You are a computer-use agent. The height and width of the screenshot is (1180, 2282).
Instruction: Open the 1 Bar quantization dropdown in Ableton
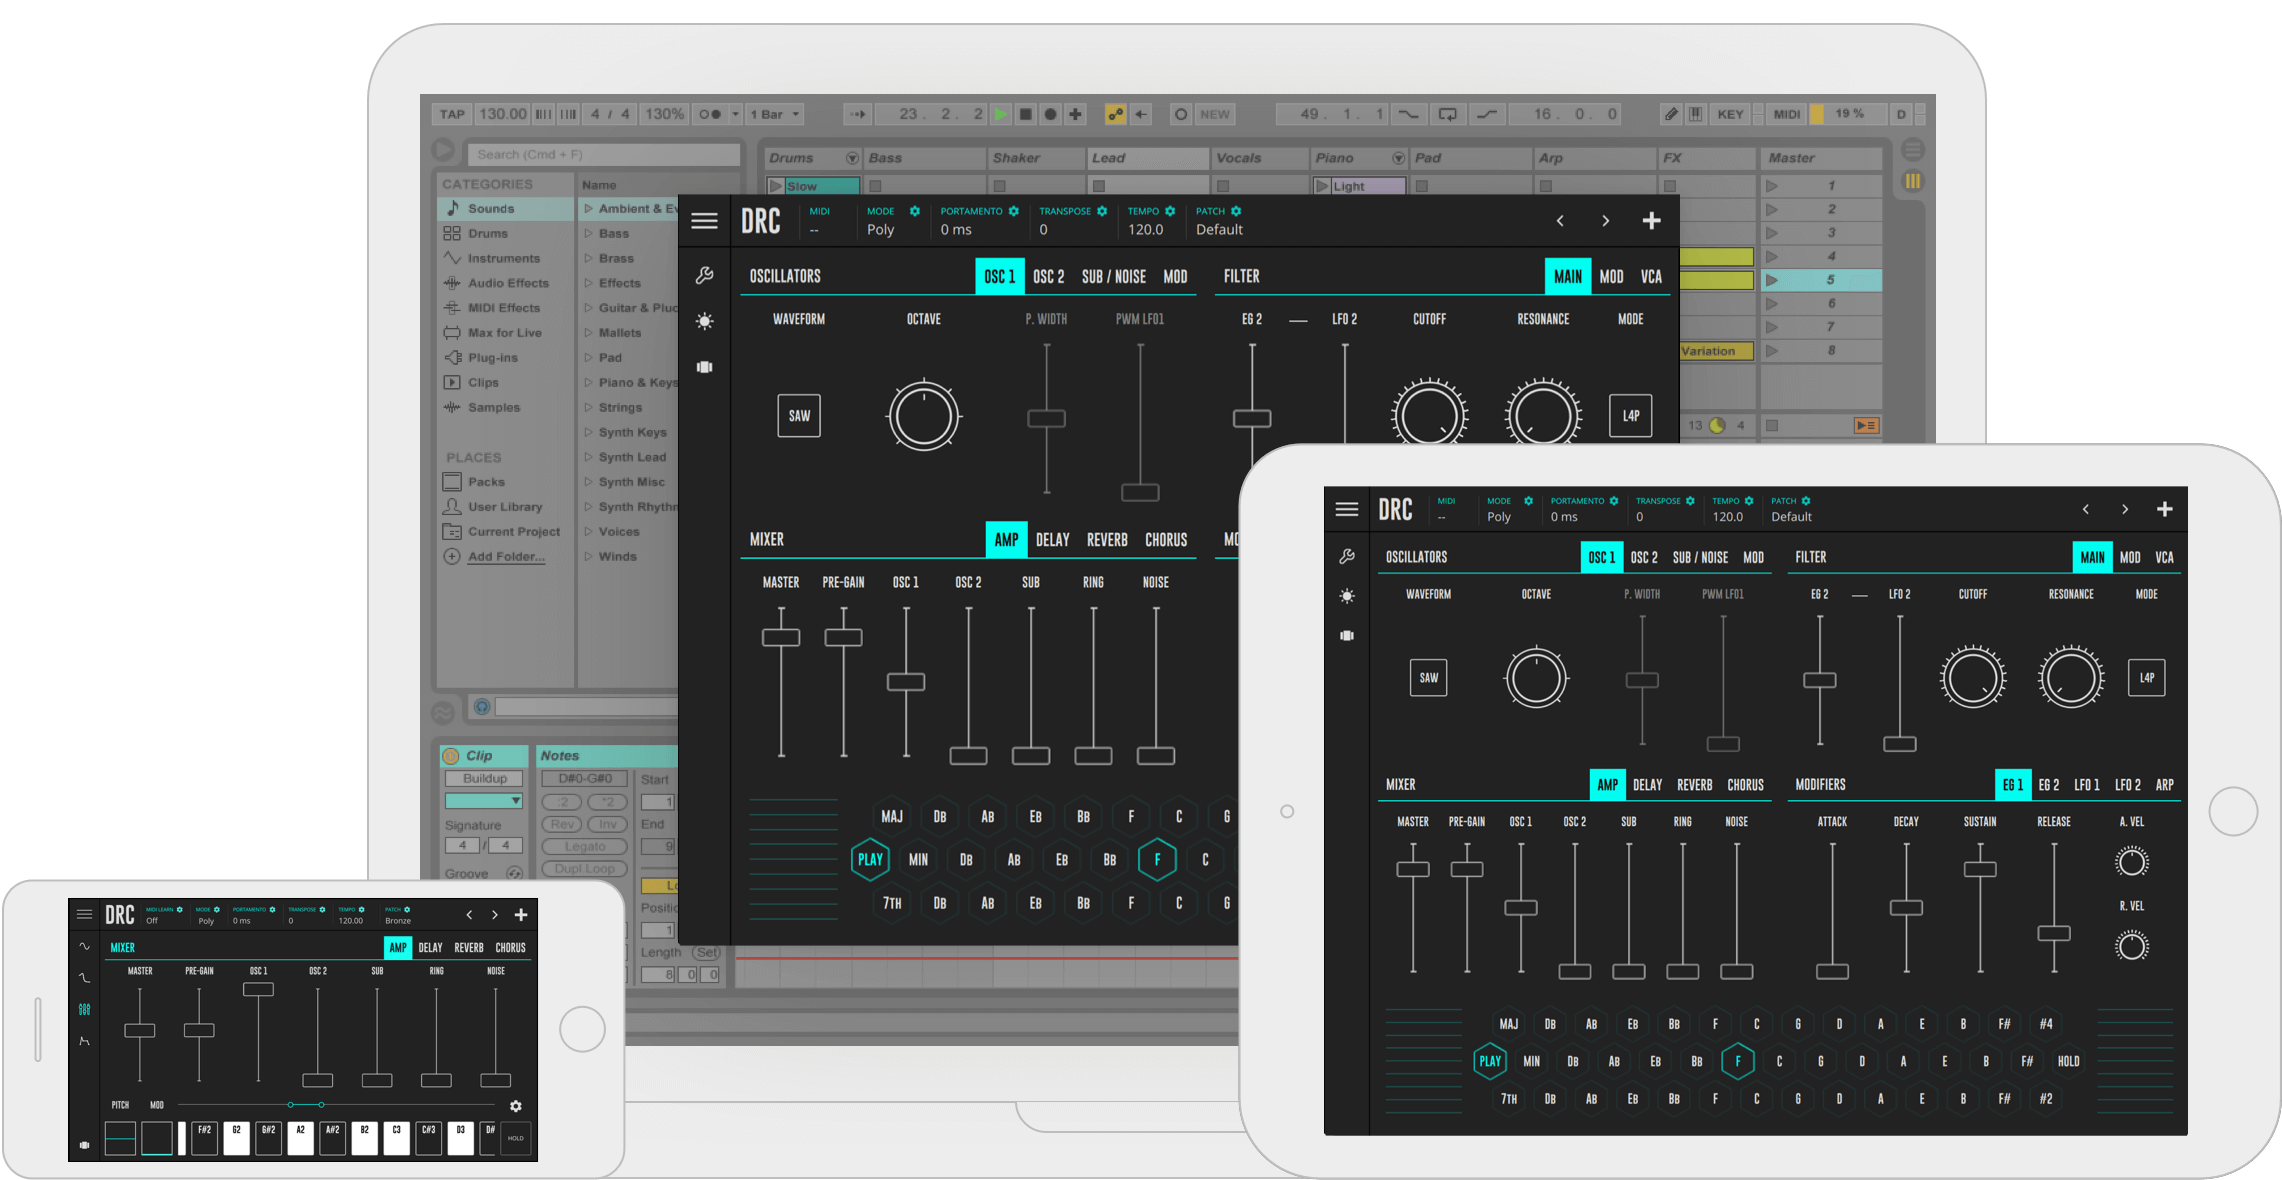[x=775, y=114]
